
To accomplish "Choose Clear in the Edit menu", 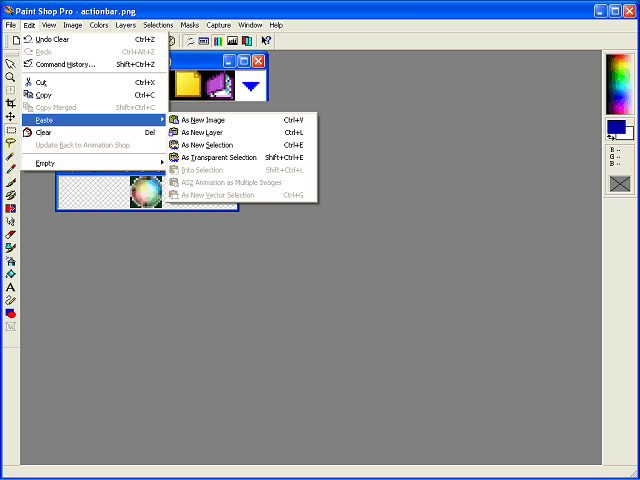I will [x=95, y=133].
